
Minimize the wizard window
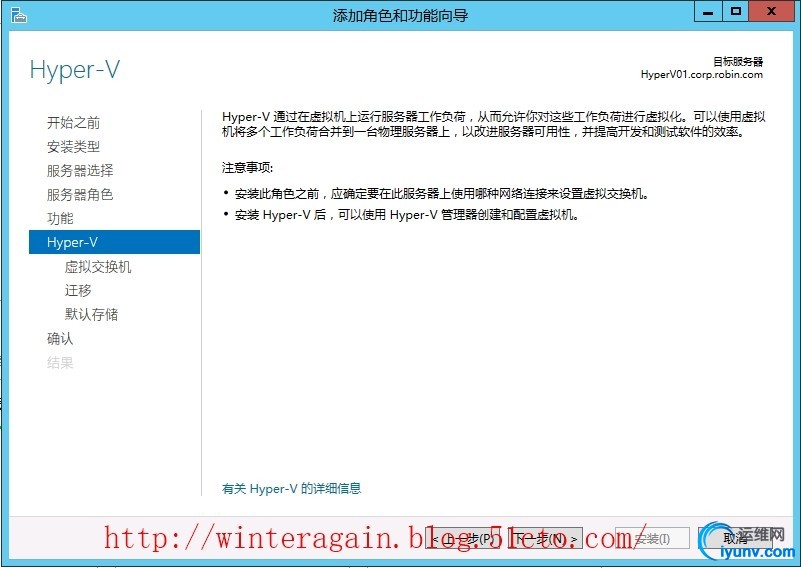click(708, 12)
